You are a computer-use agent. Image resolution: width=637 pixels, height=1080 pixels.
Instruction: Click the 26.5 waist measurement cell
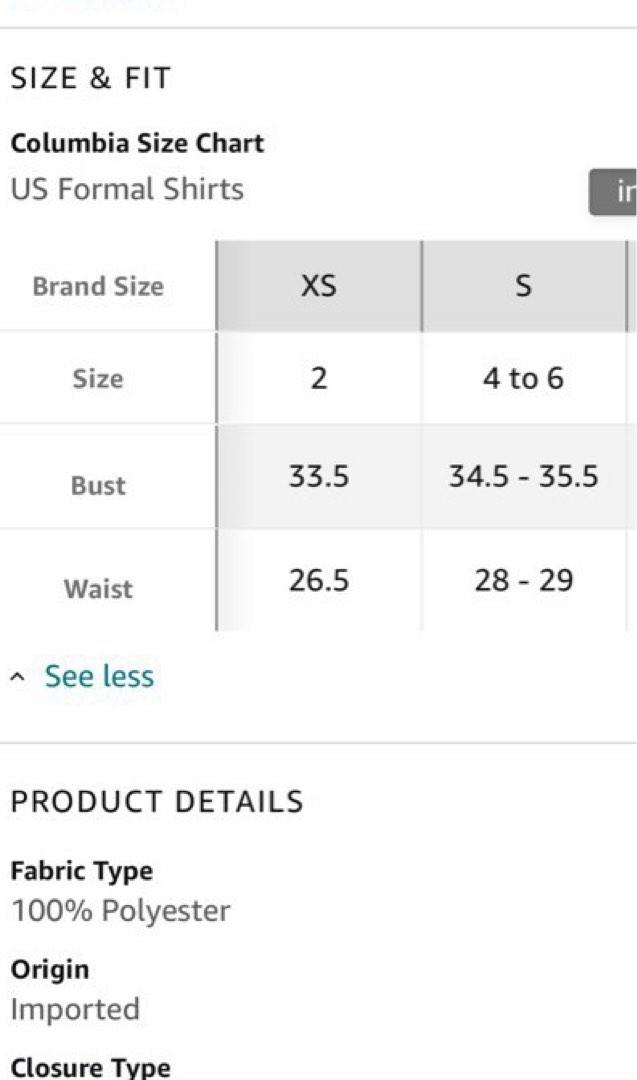(x=319, y=580)
